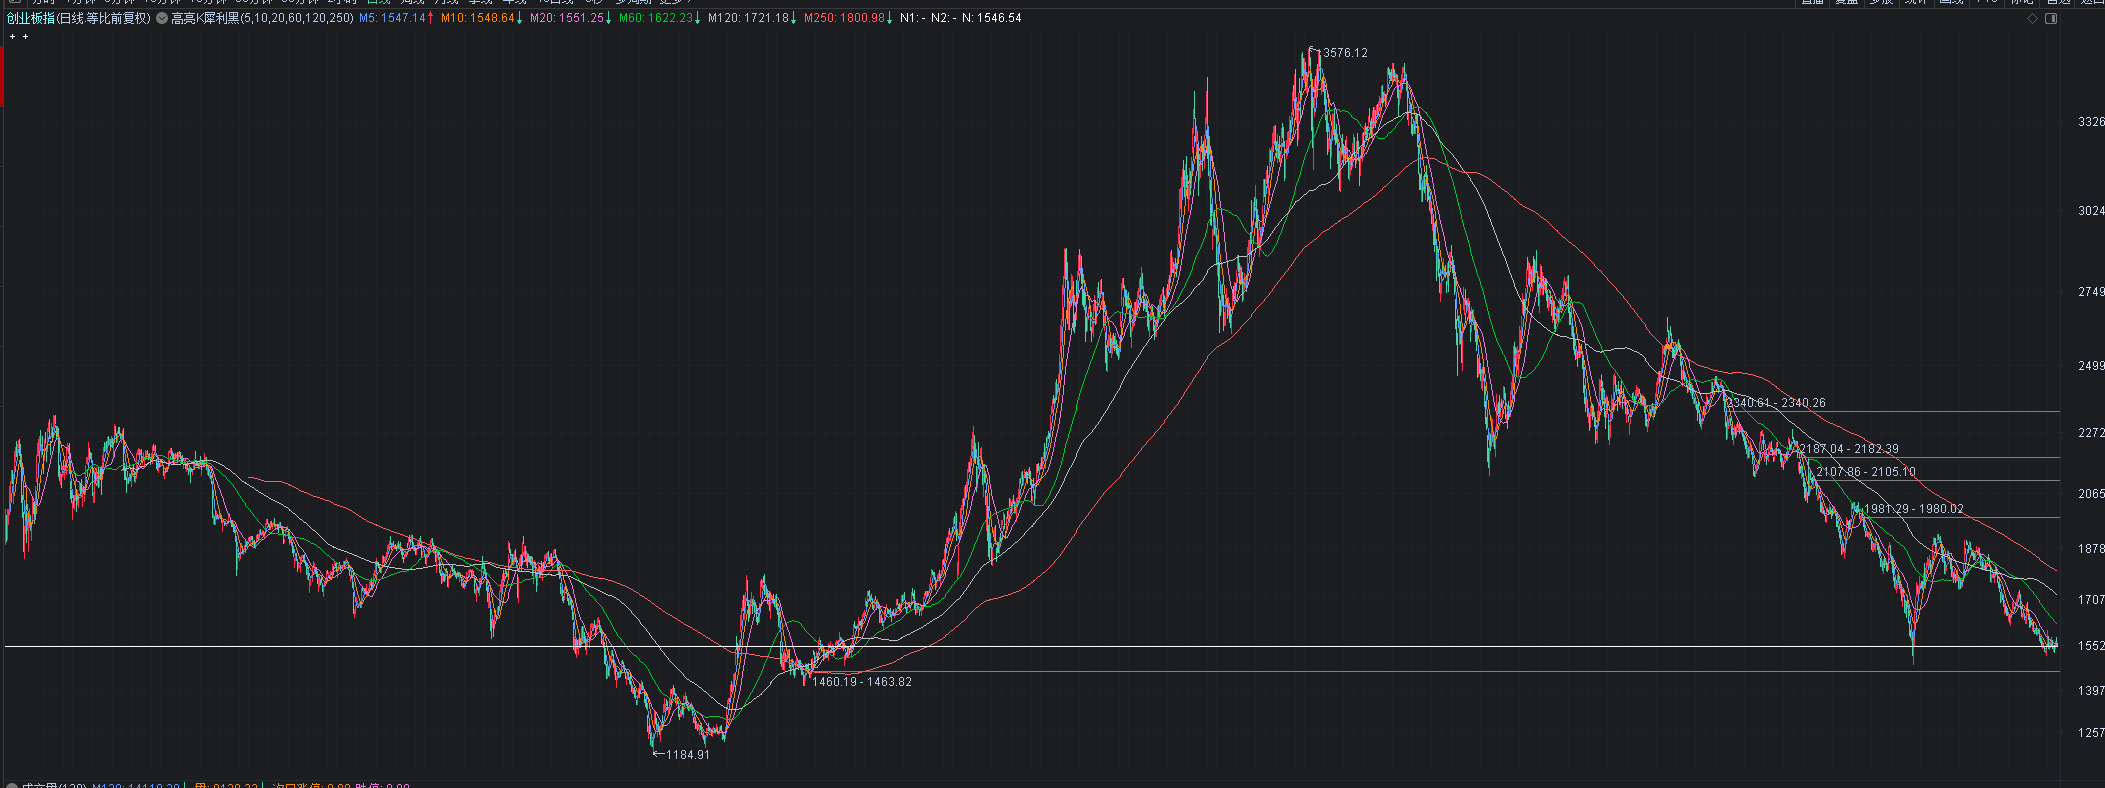Click the leftmost plus marker under the title
The width and height of the screenshot is (2105, 788).
(12, 37)
